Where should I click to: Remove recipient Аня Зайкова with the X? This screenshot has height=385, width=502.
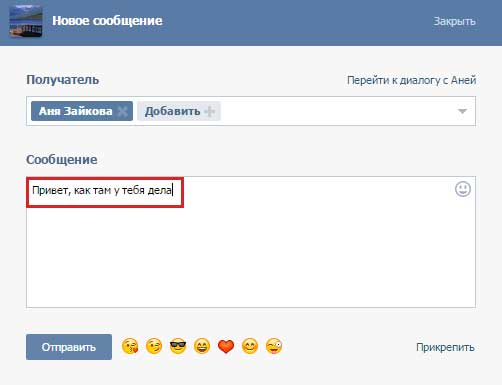(123, 111)
